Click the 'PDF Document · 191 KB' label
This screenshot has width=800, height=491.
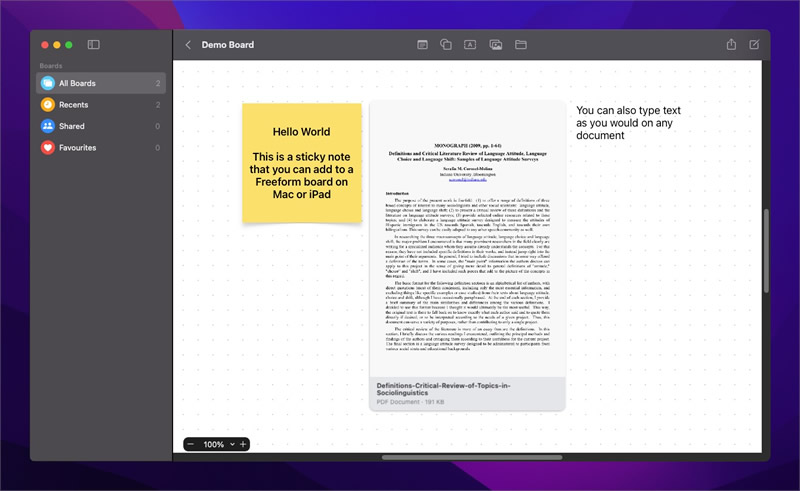tap(410, 402)
